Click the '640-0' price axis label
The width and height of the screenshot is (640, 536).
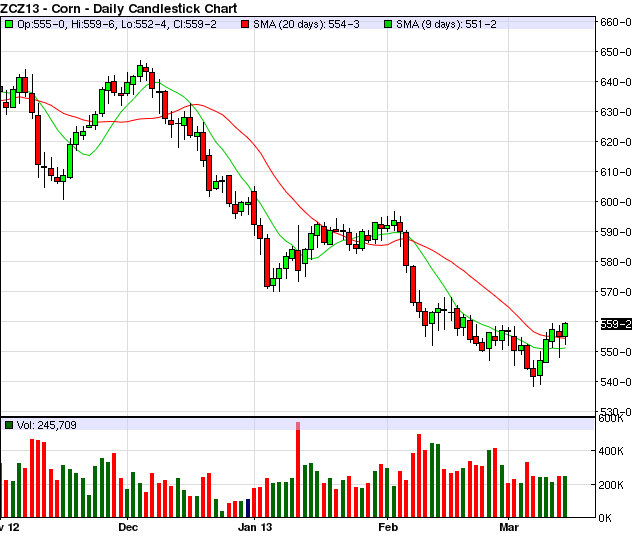(616, 82)
